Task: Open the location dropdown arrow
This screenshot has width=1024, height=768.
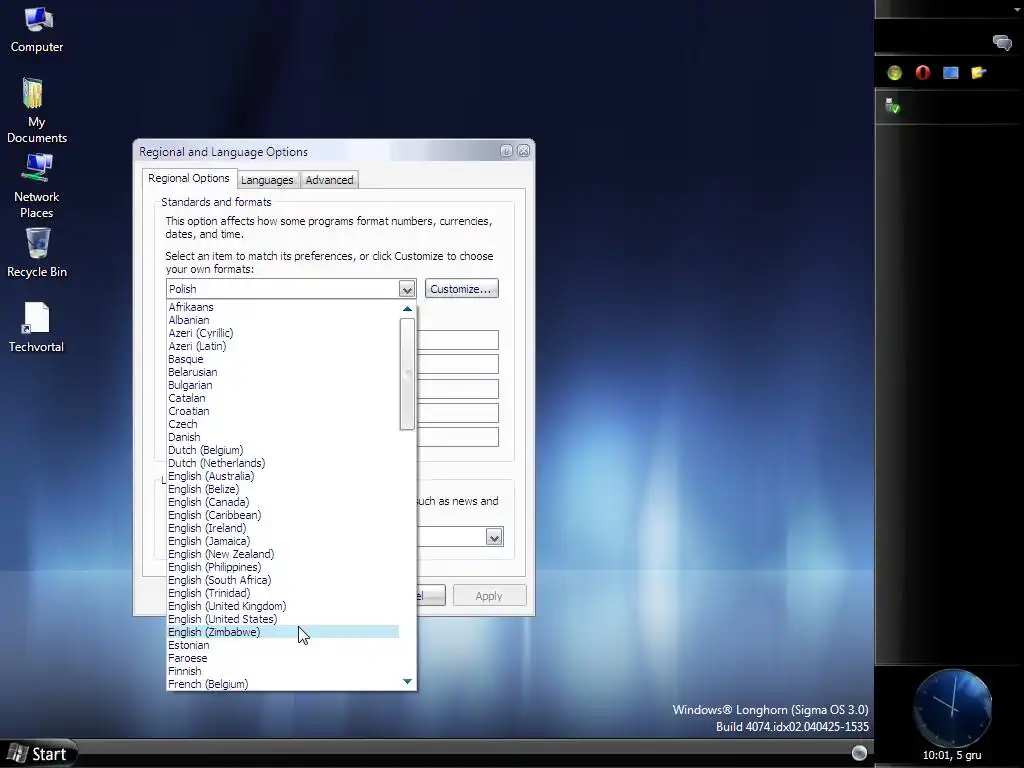Action: pyautogui.click(x=494, y=537)
